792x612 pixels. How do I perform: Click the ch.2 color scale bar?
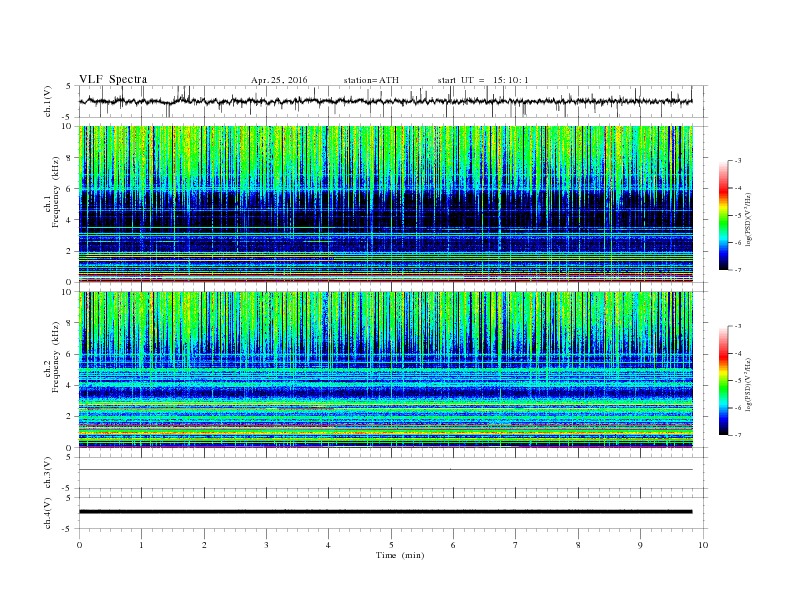click(x=724, y=380)
